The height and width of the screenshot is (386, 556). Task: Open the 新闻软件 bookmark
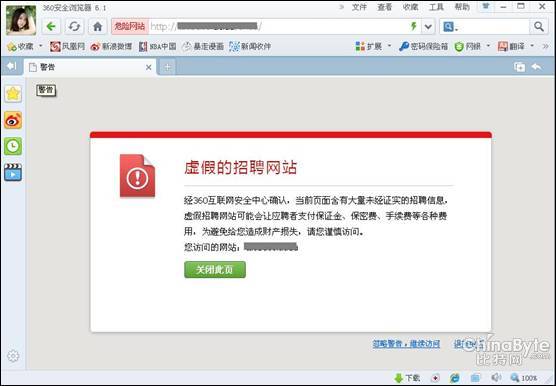click(250, 46)
